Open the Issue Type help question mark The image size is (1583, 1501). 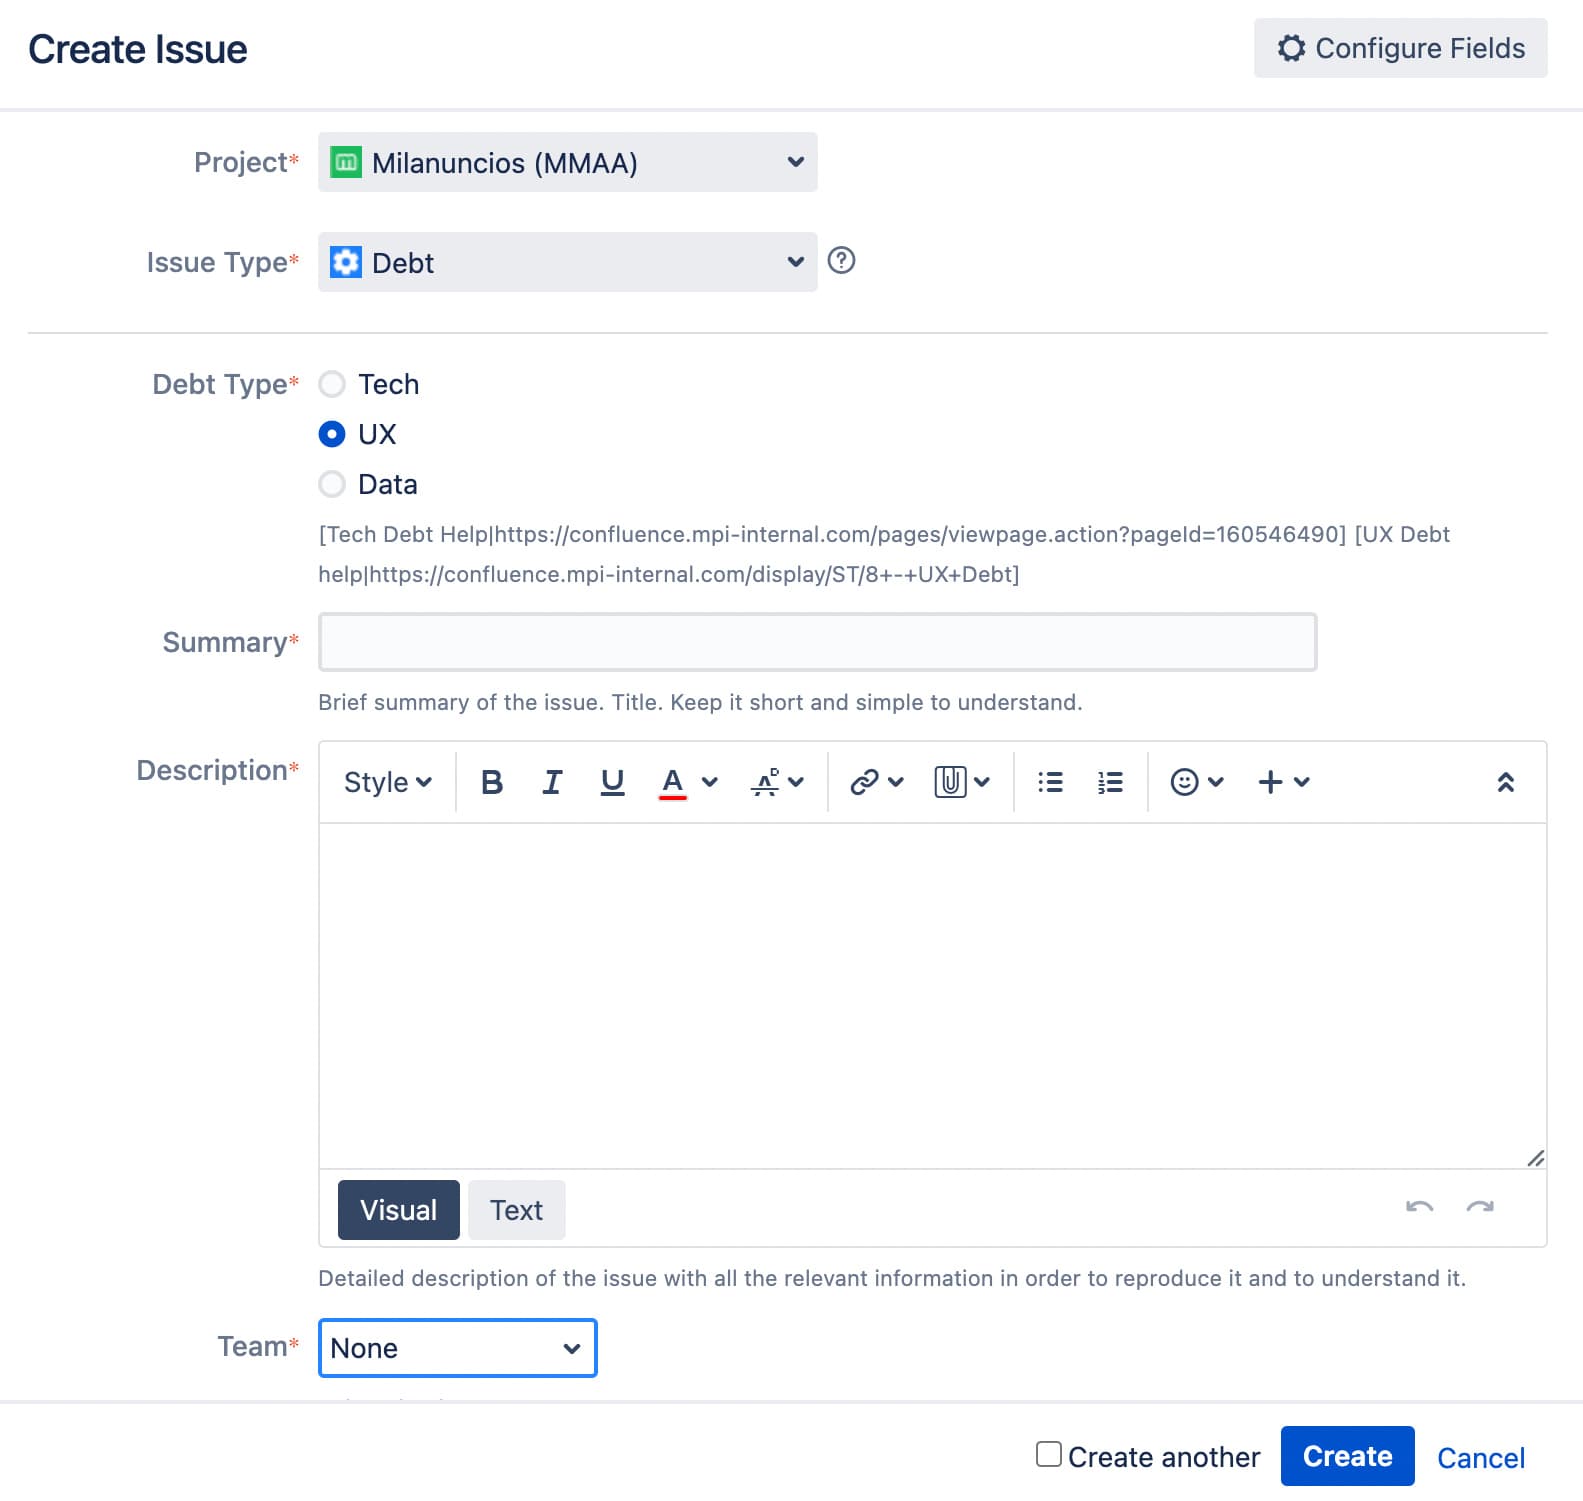(841, 261)
